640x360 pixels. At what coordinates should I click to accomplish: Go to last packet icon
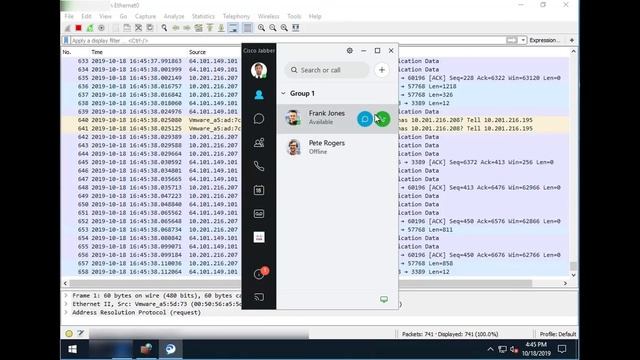pyautogui.click(x=221, y=28)
